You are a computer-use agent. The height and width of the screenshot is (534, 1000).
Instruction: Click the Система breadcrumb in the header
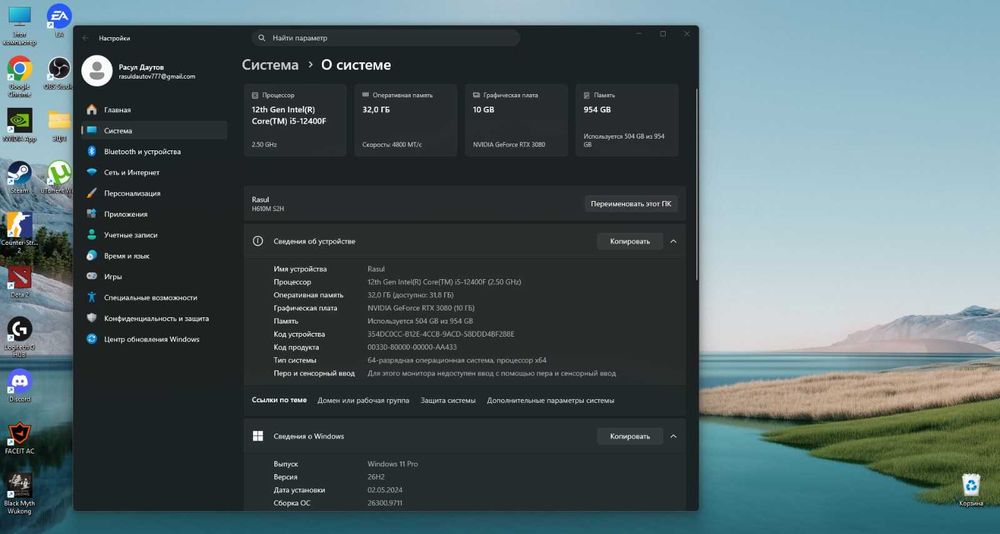coord(270,65)
